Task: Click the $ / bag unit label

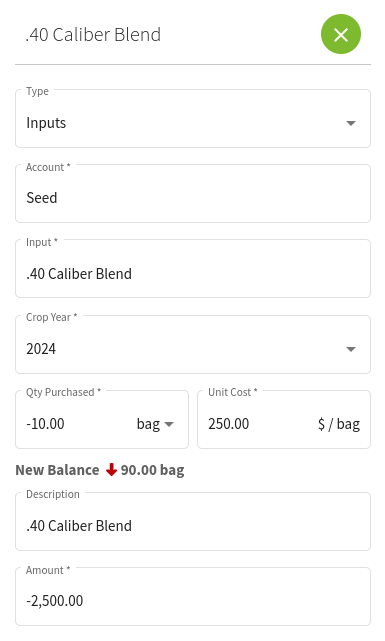Action: click(339, 424)
